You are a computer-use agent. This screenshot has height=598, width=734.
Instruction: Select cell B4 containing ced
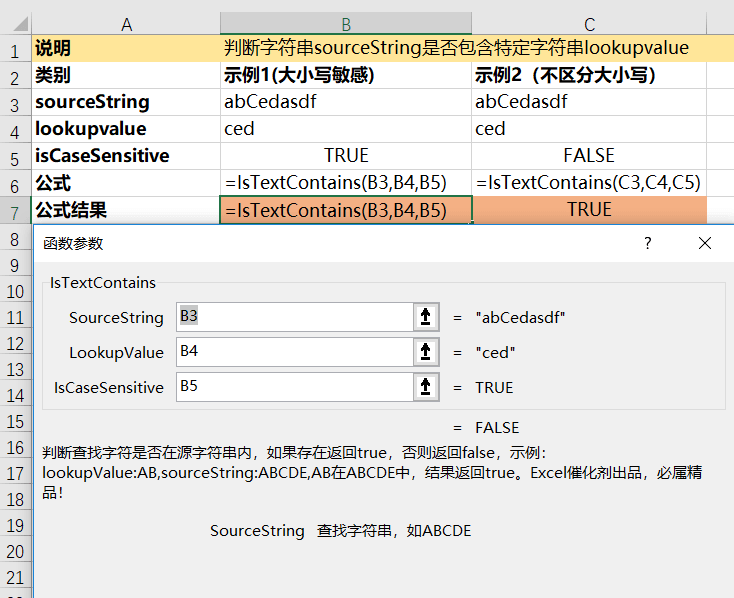click(346, 129)
